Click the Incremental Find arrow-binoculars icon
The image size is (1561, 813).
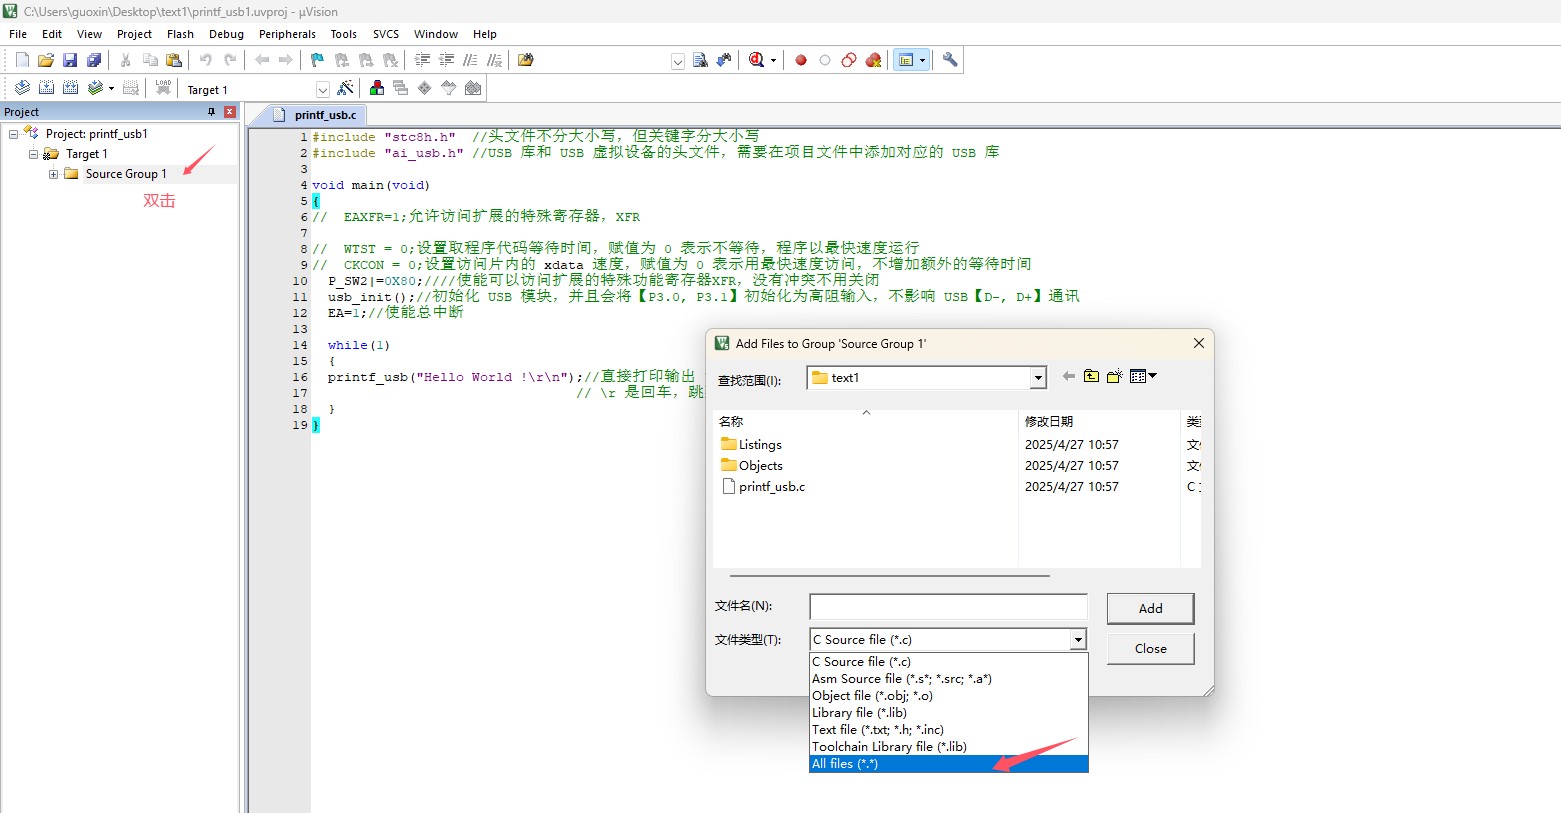[x=724, y=60]
